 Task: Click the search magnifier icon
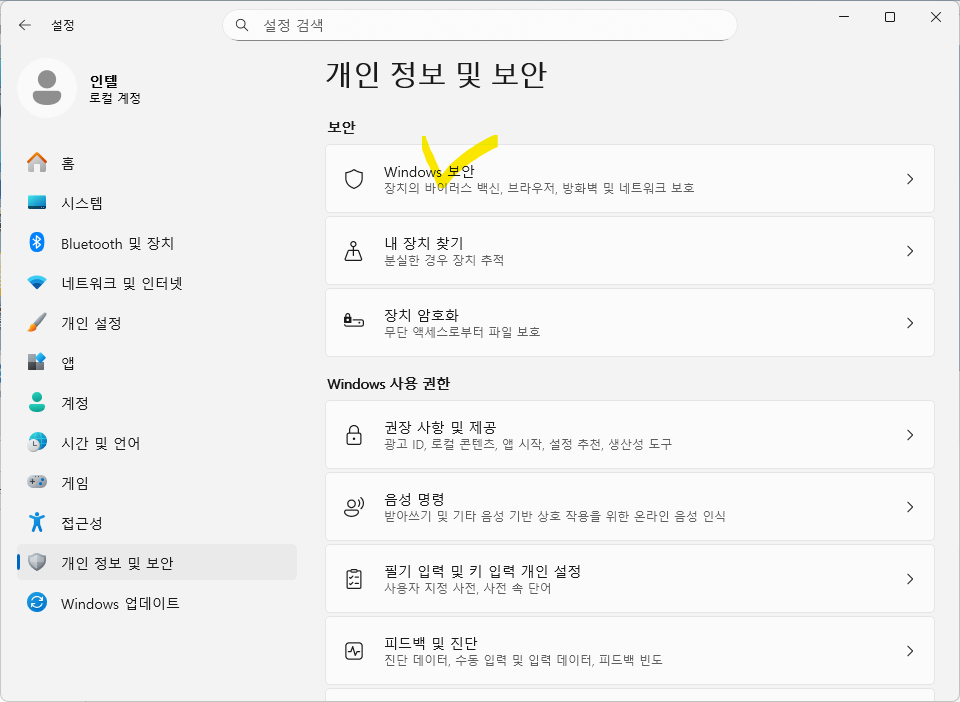242,25
